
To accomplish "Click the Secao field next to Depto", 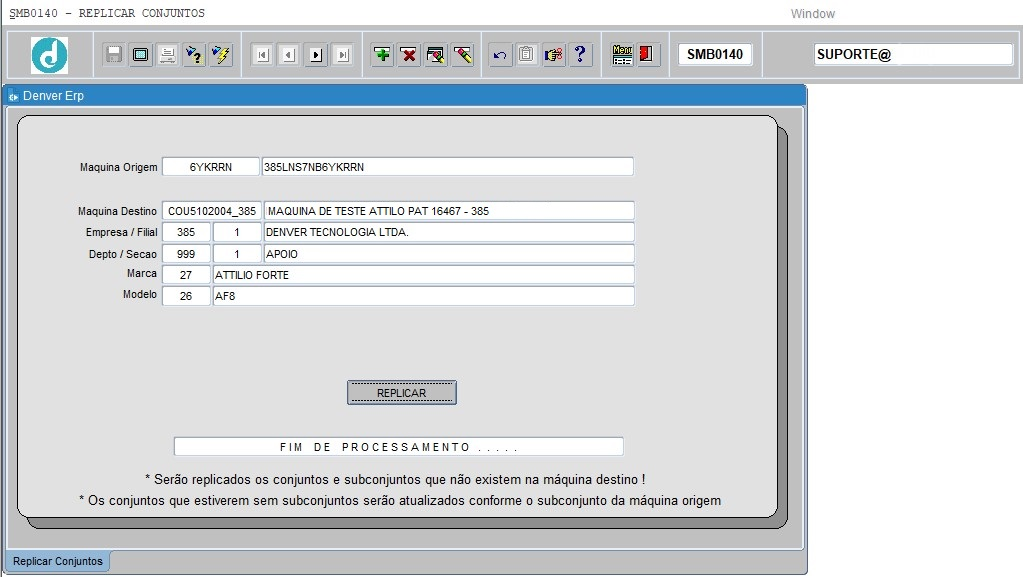I will click(237, 254).
